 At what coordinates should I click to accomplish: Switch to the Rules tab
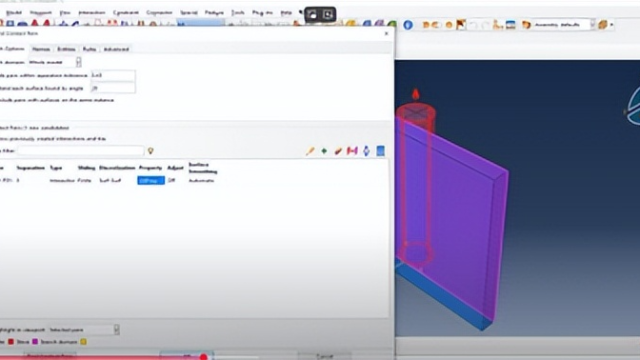tap(89, 49)
